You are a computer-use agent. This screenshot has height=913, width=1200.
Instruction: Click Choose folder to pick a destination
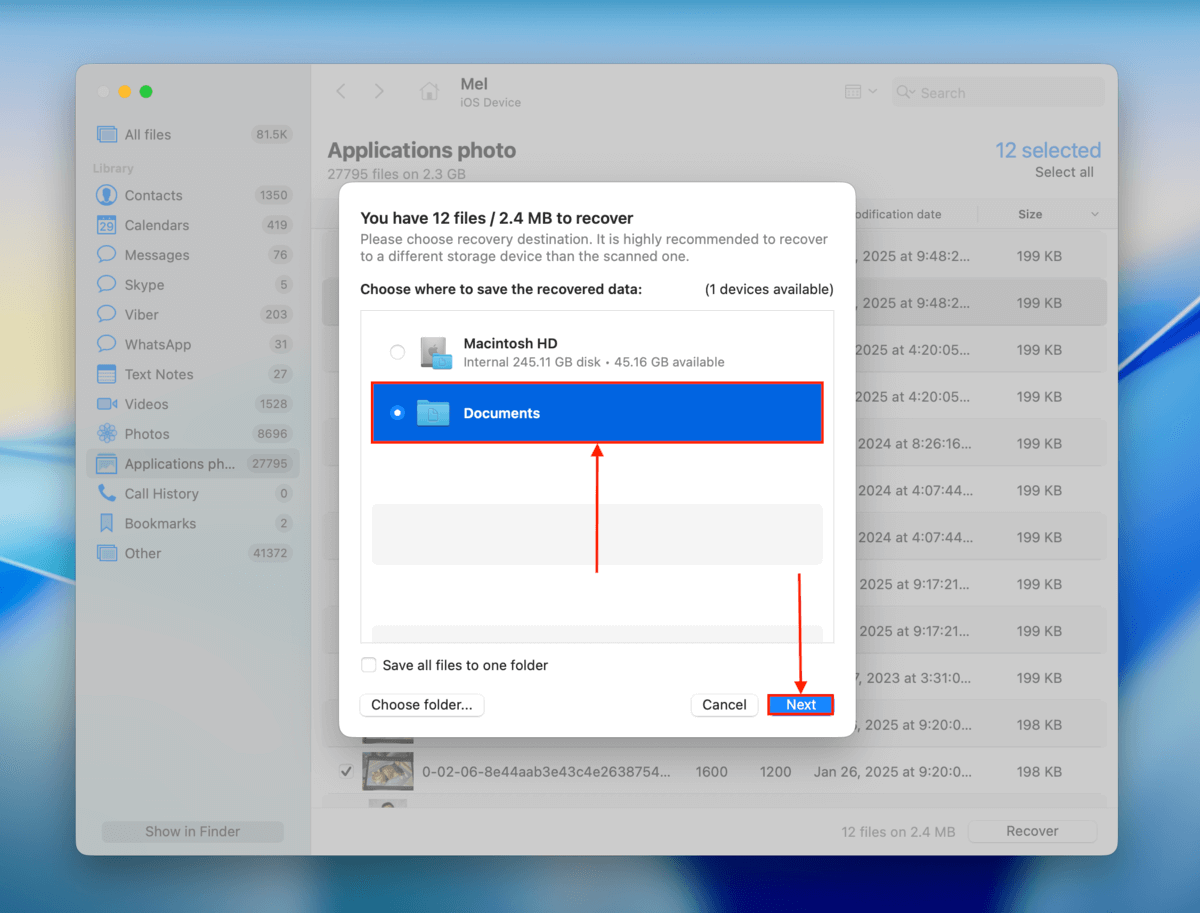click(x=421, y=704)
